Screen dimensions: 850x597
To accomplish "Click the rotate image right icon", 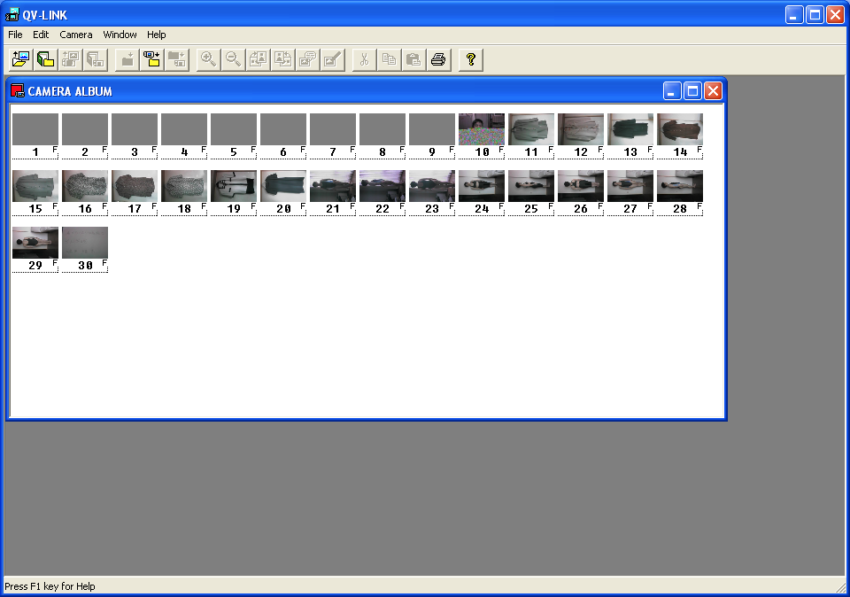I will click(x=283, y=59).
